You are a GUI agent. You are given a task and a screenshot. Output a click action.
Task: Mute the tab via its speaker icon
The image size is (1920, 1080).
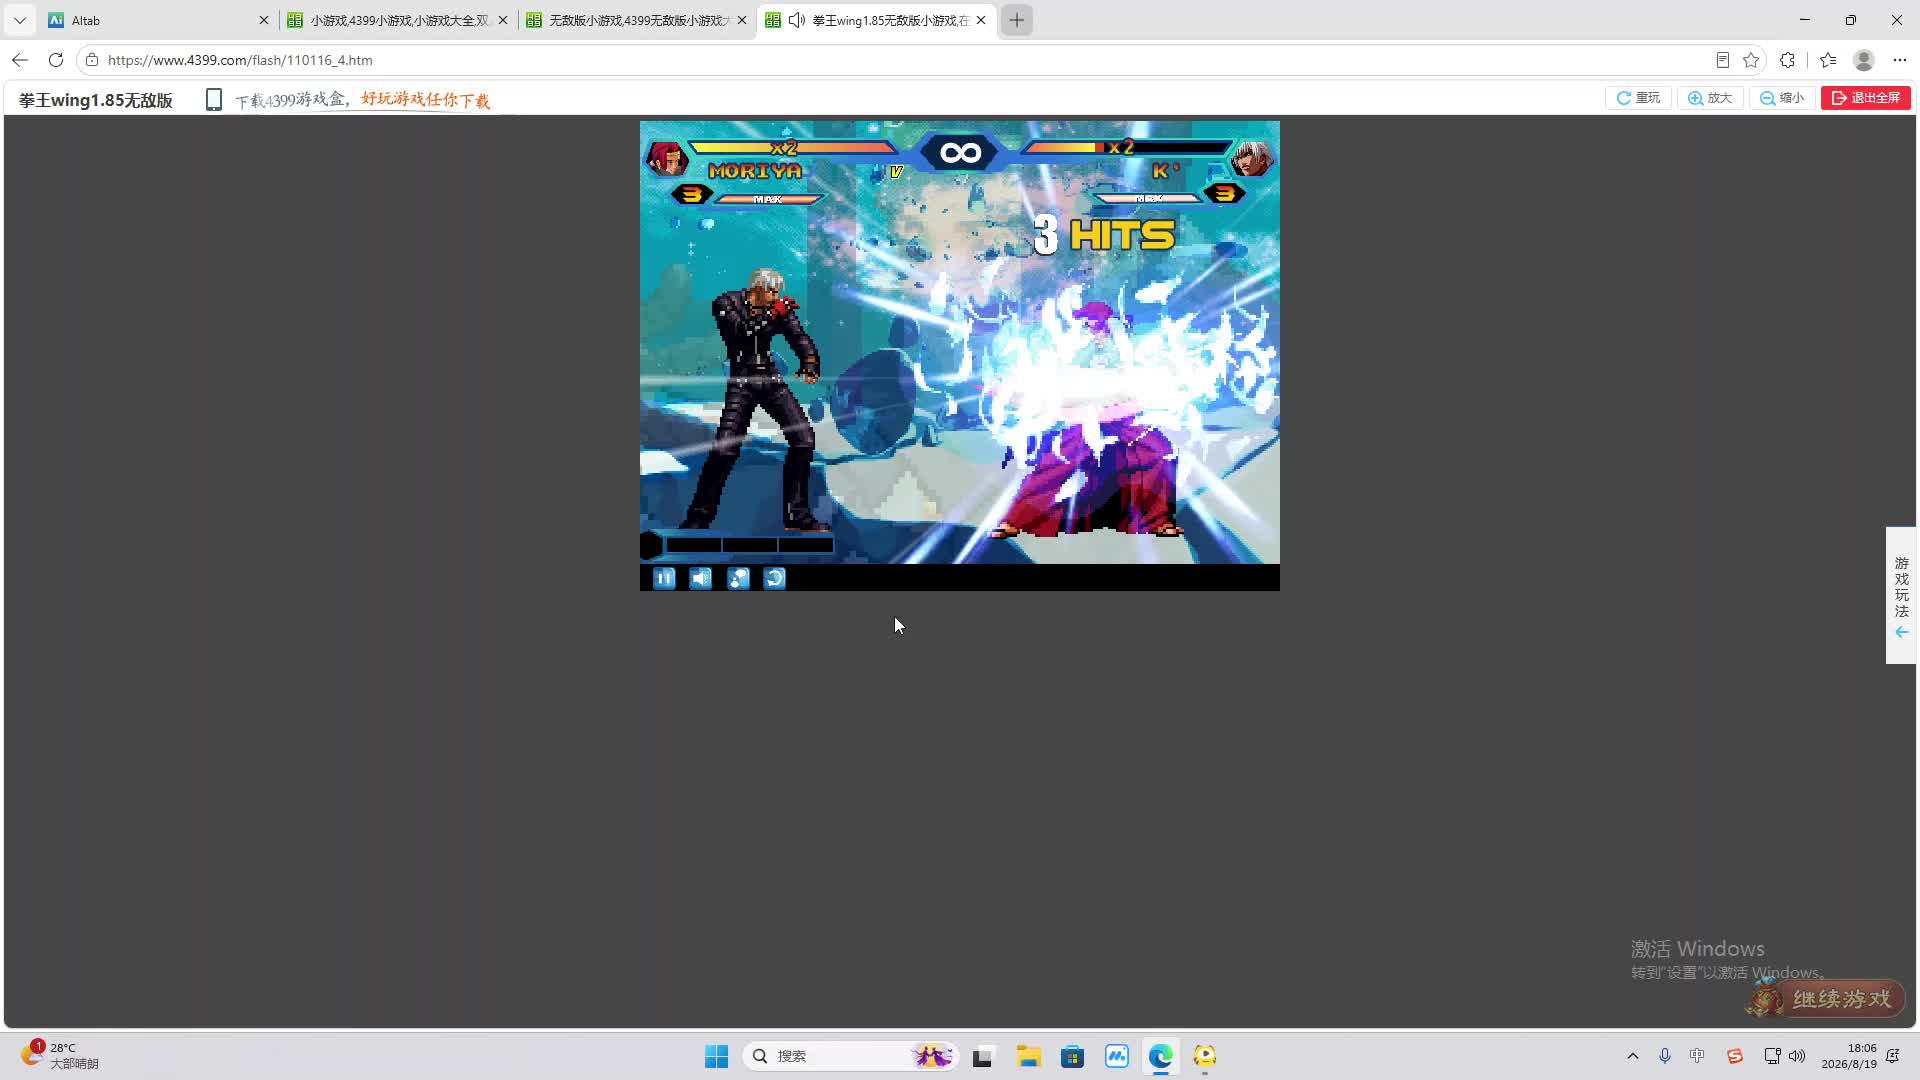pyautogui.click(x=797, y=20)
